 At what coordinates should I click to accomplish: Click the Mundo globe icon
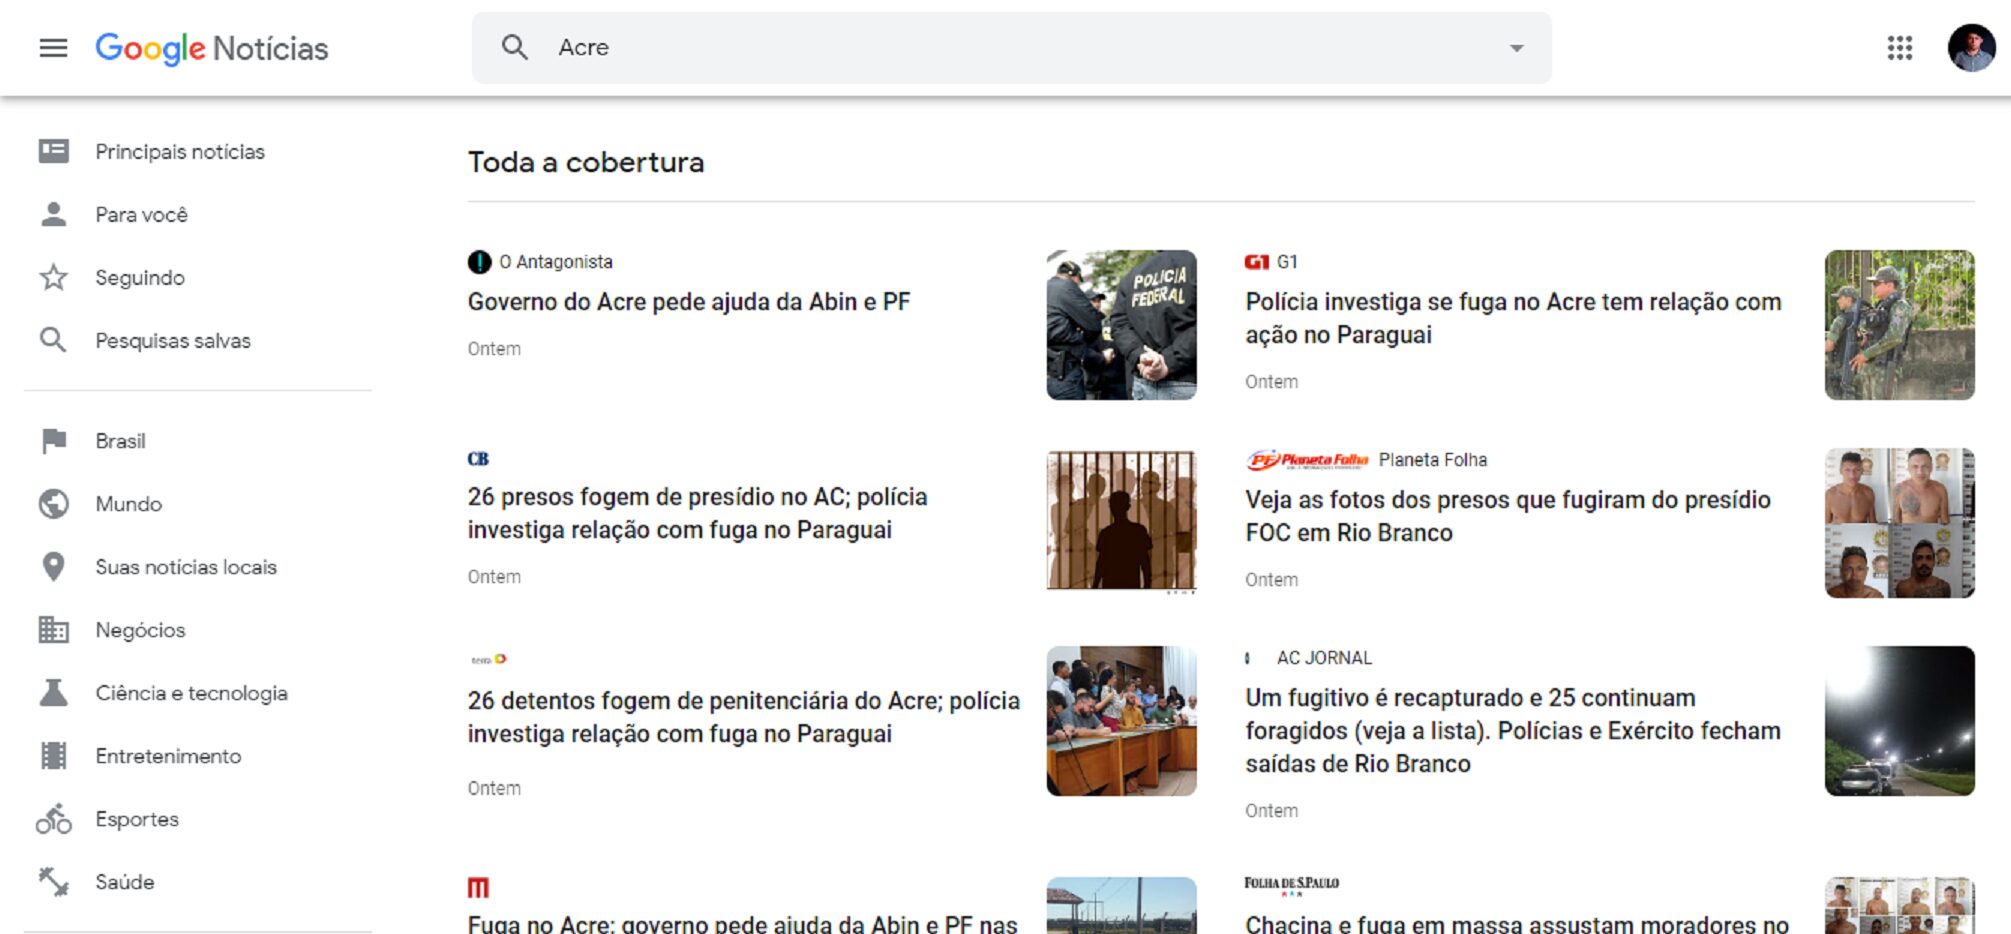(x=54, y=504)
